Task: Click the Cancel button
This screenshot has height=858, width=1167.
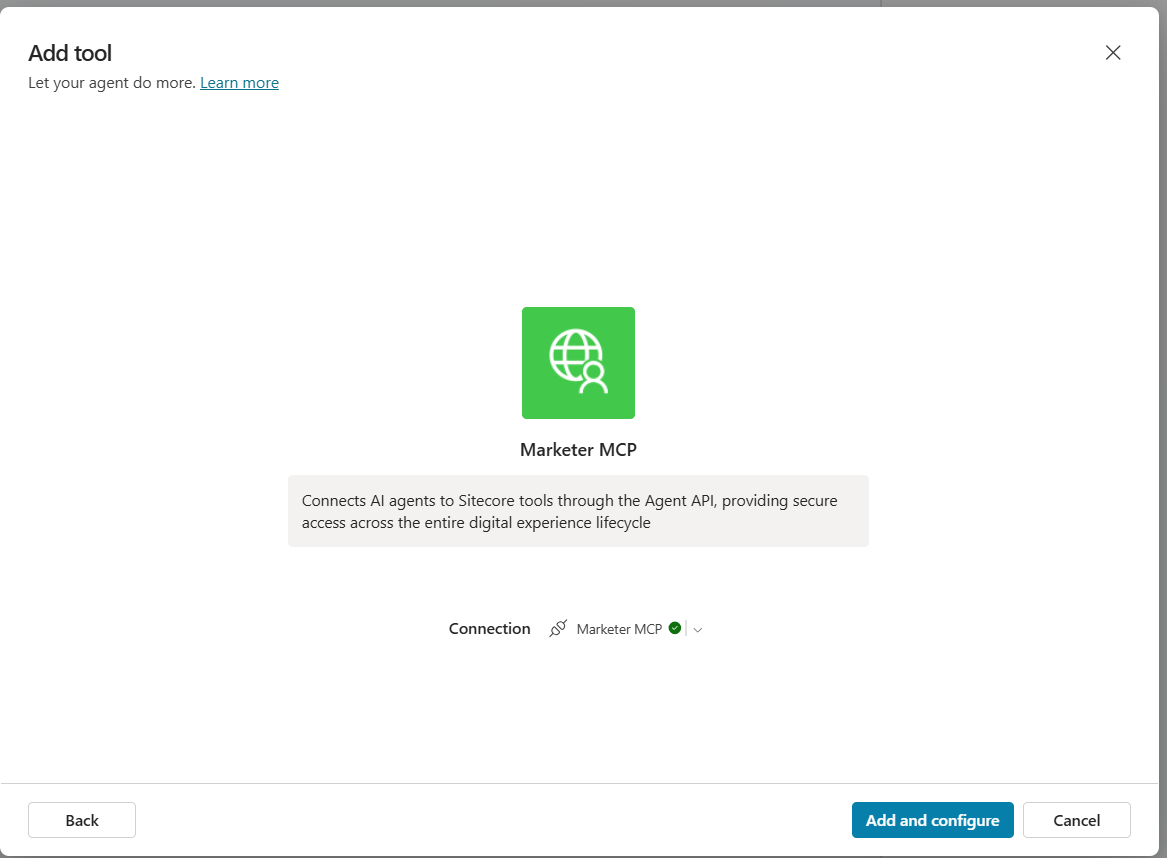Action: point(1076,820)
